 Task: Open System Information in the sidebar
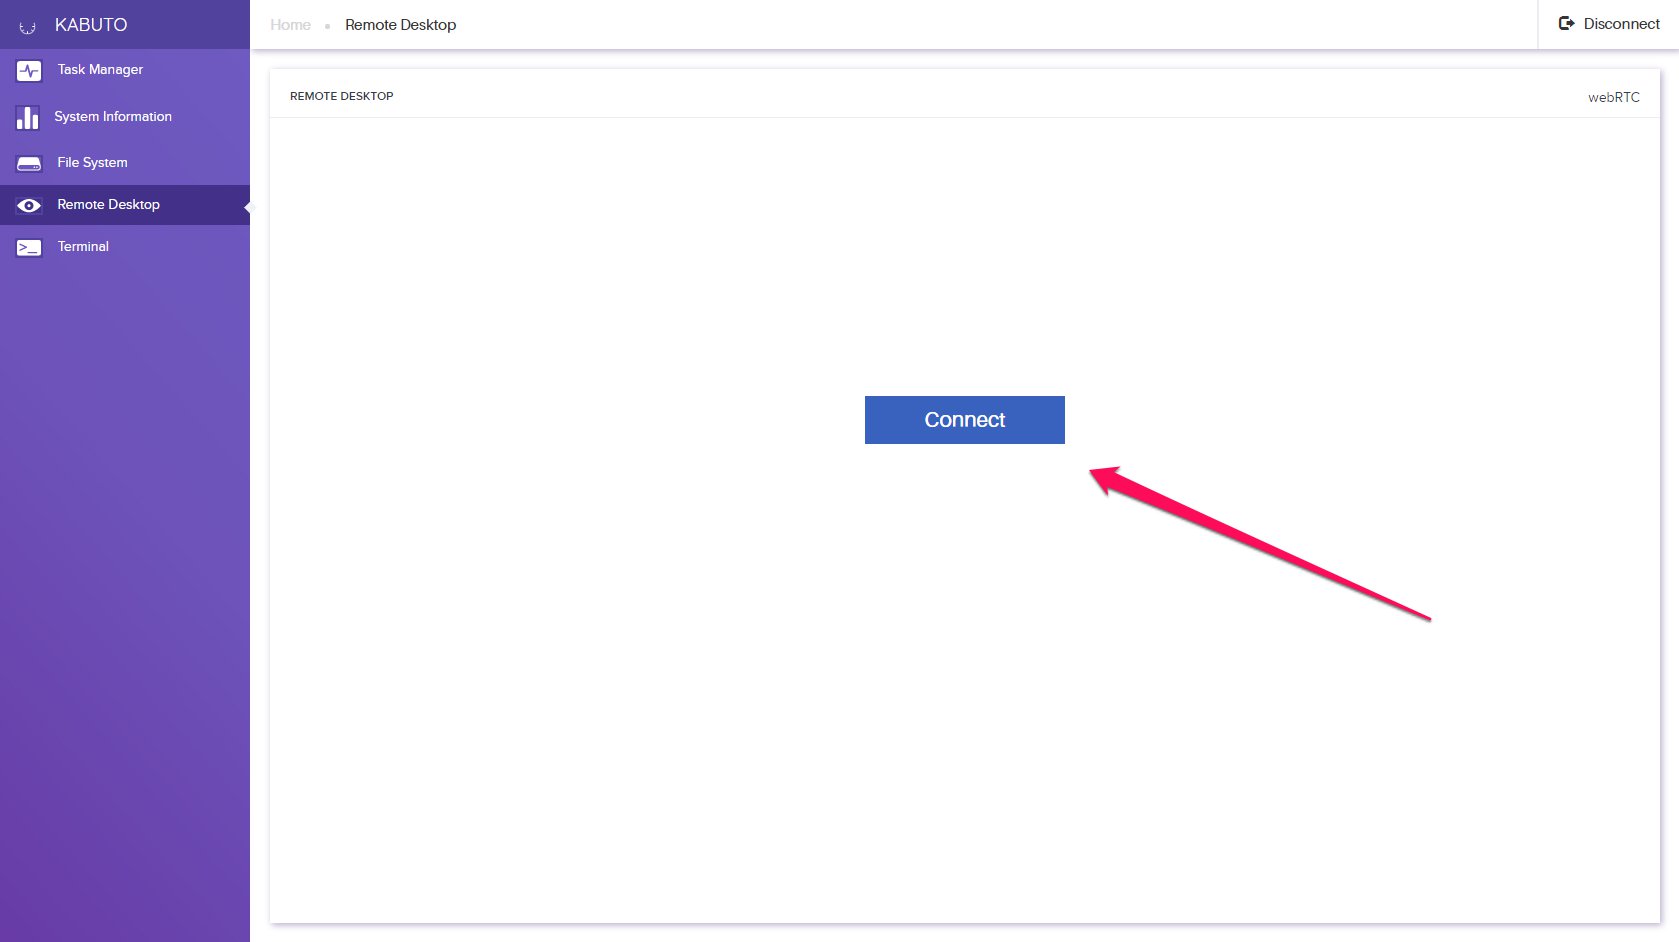125,117
